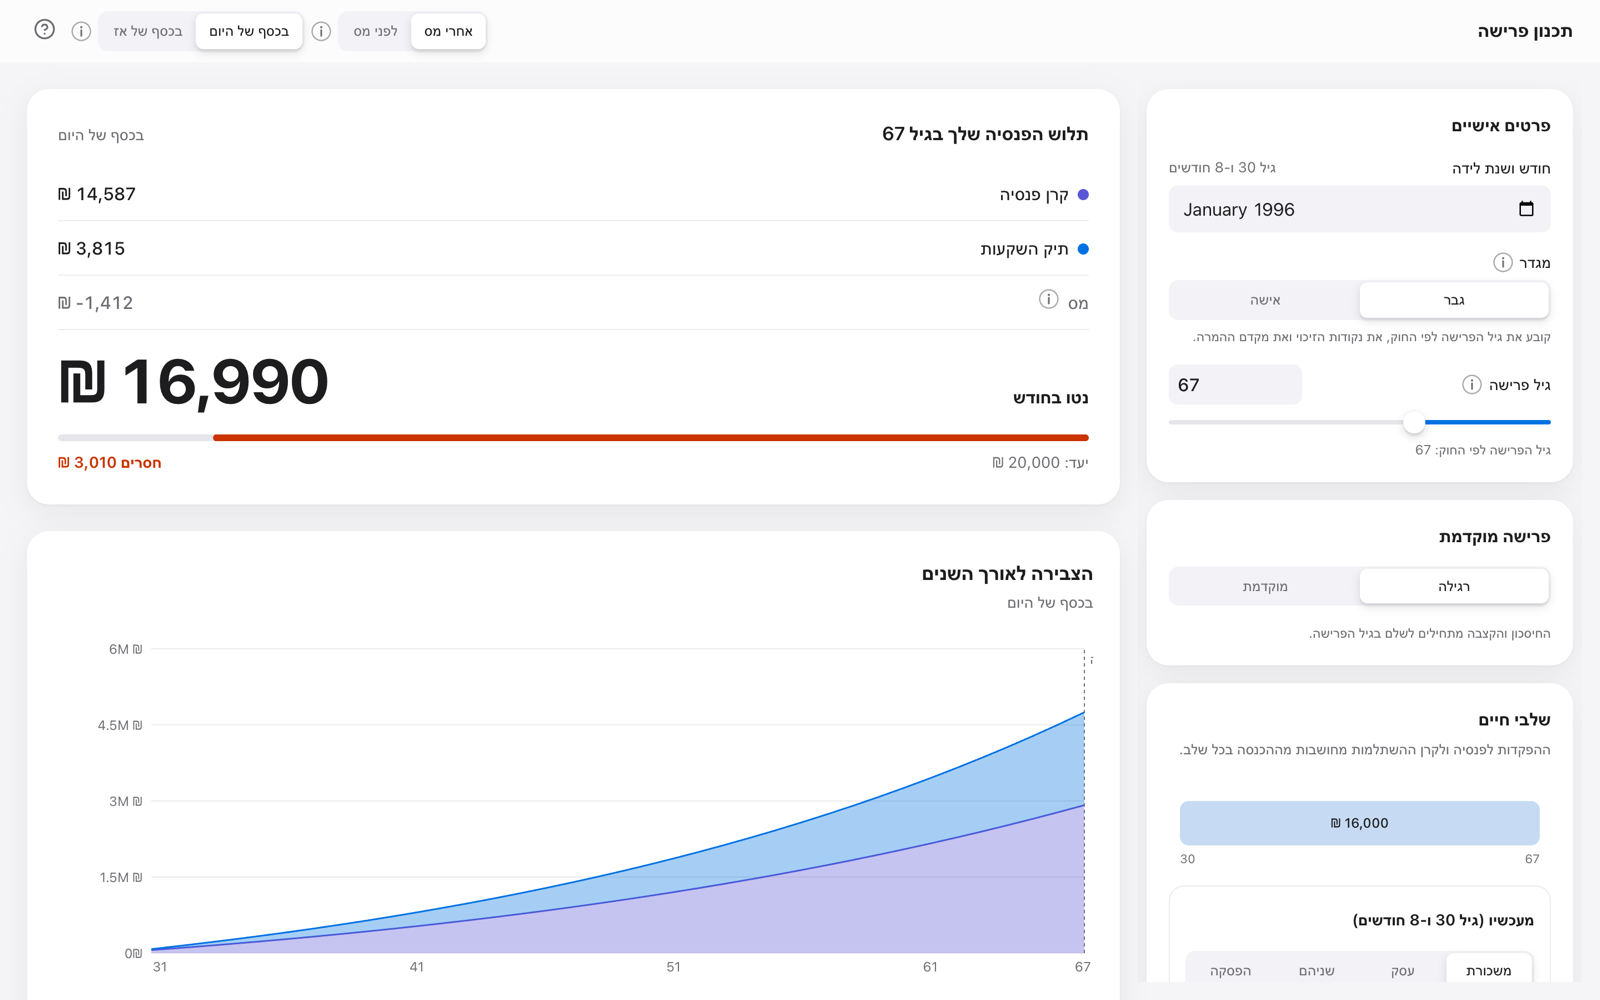Click info icon beside מס row
The height and width of the screenshot is (1000, 1600).
1048,299
